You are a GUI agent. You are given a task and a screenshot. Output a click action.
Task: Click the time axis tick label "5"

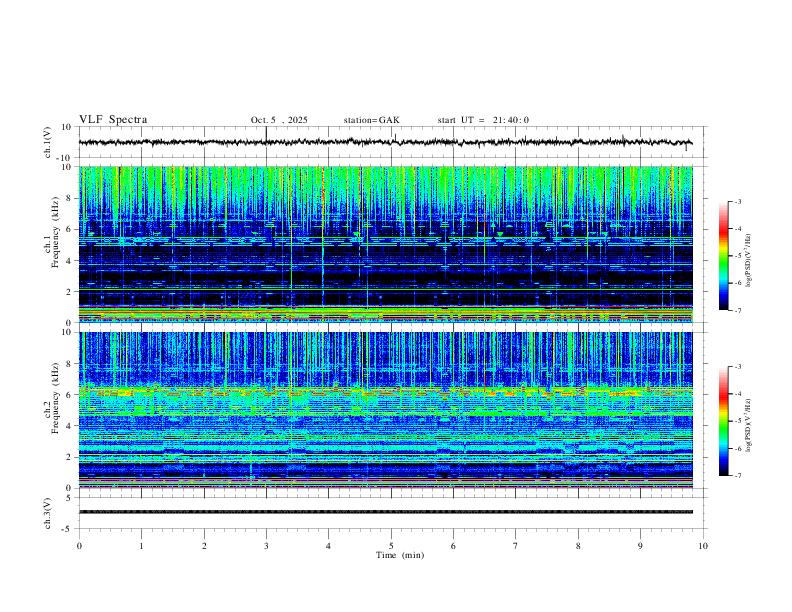(x=391, y=546)
